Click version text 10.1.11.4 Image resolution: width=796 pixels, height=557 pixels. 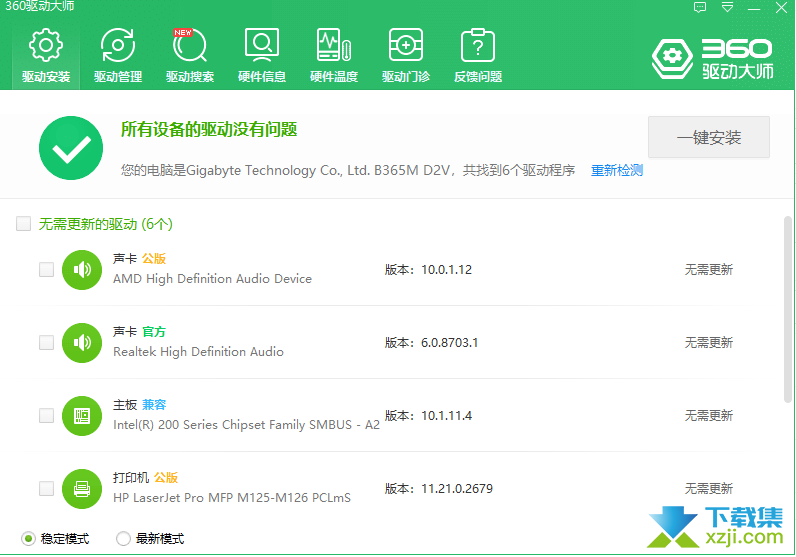tap(446, 416)
